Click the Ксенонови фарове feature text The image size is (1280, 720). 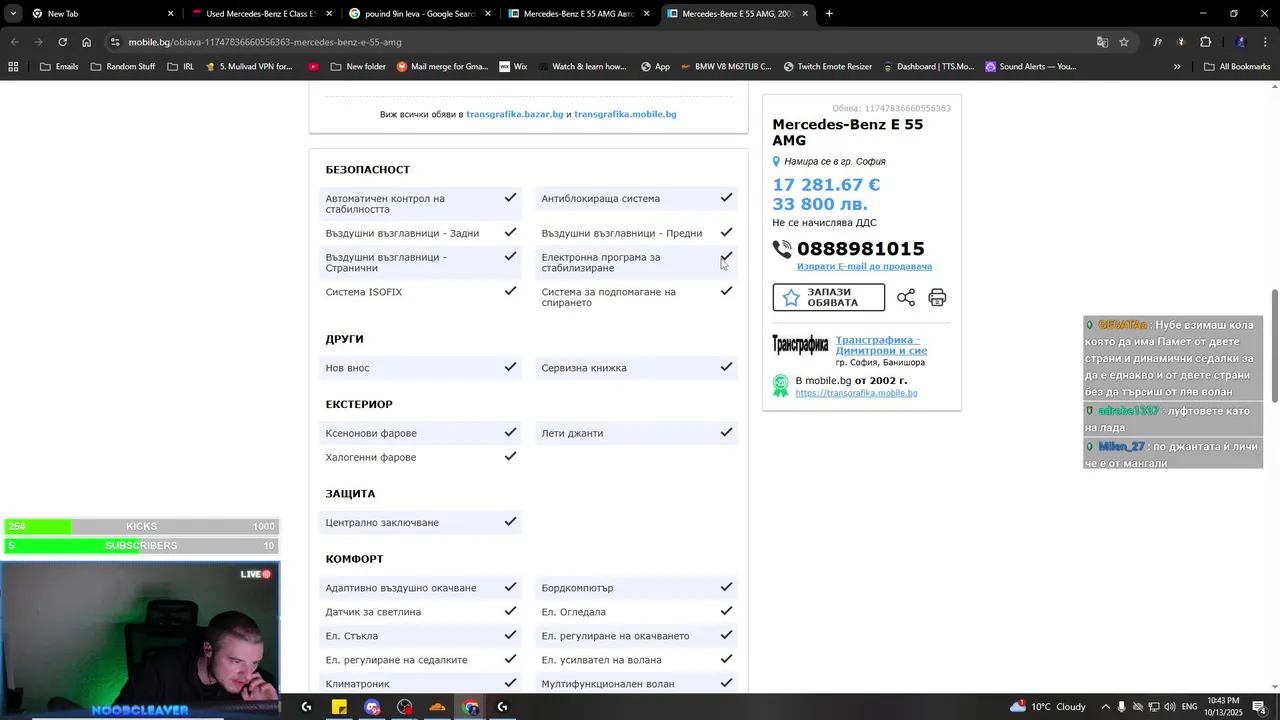point(371,433)
